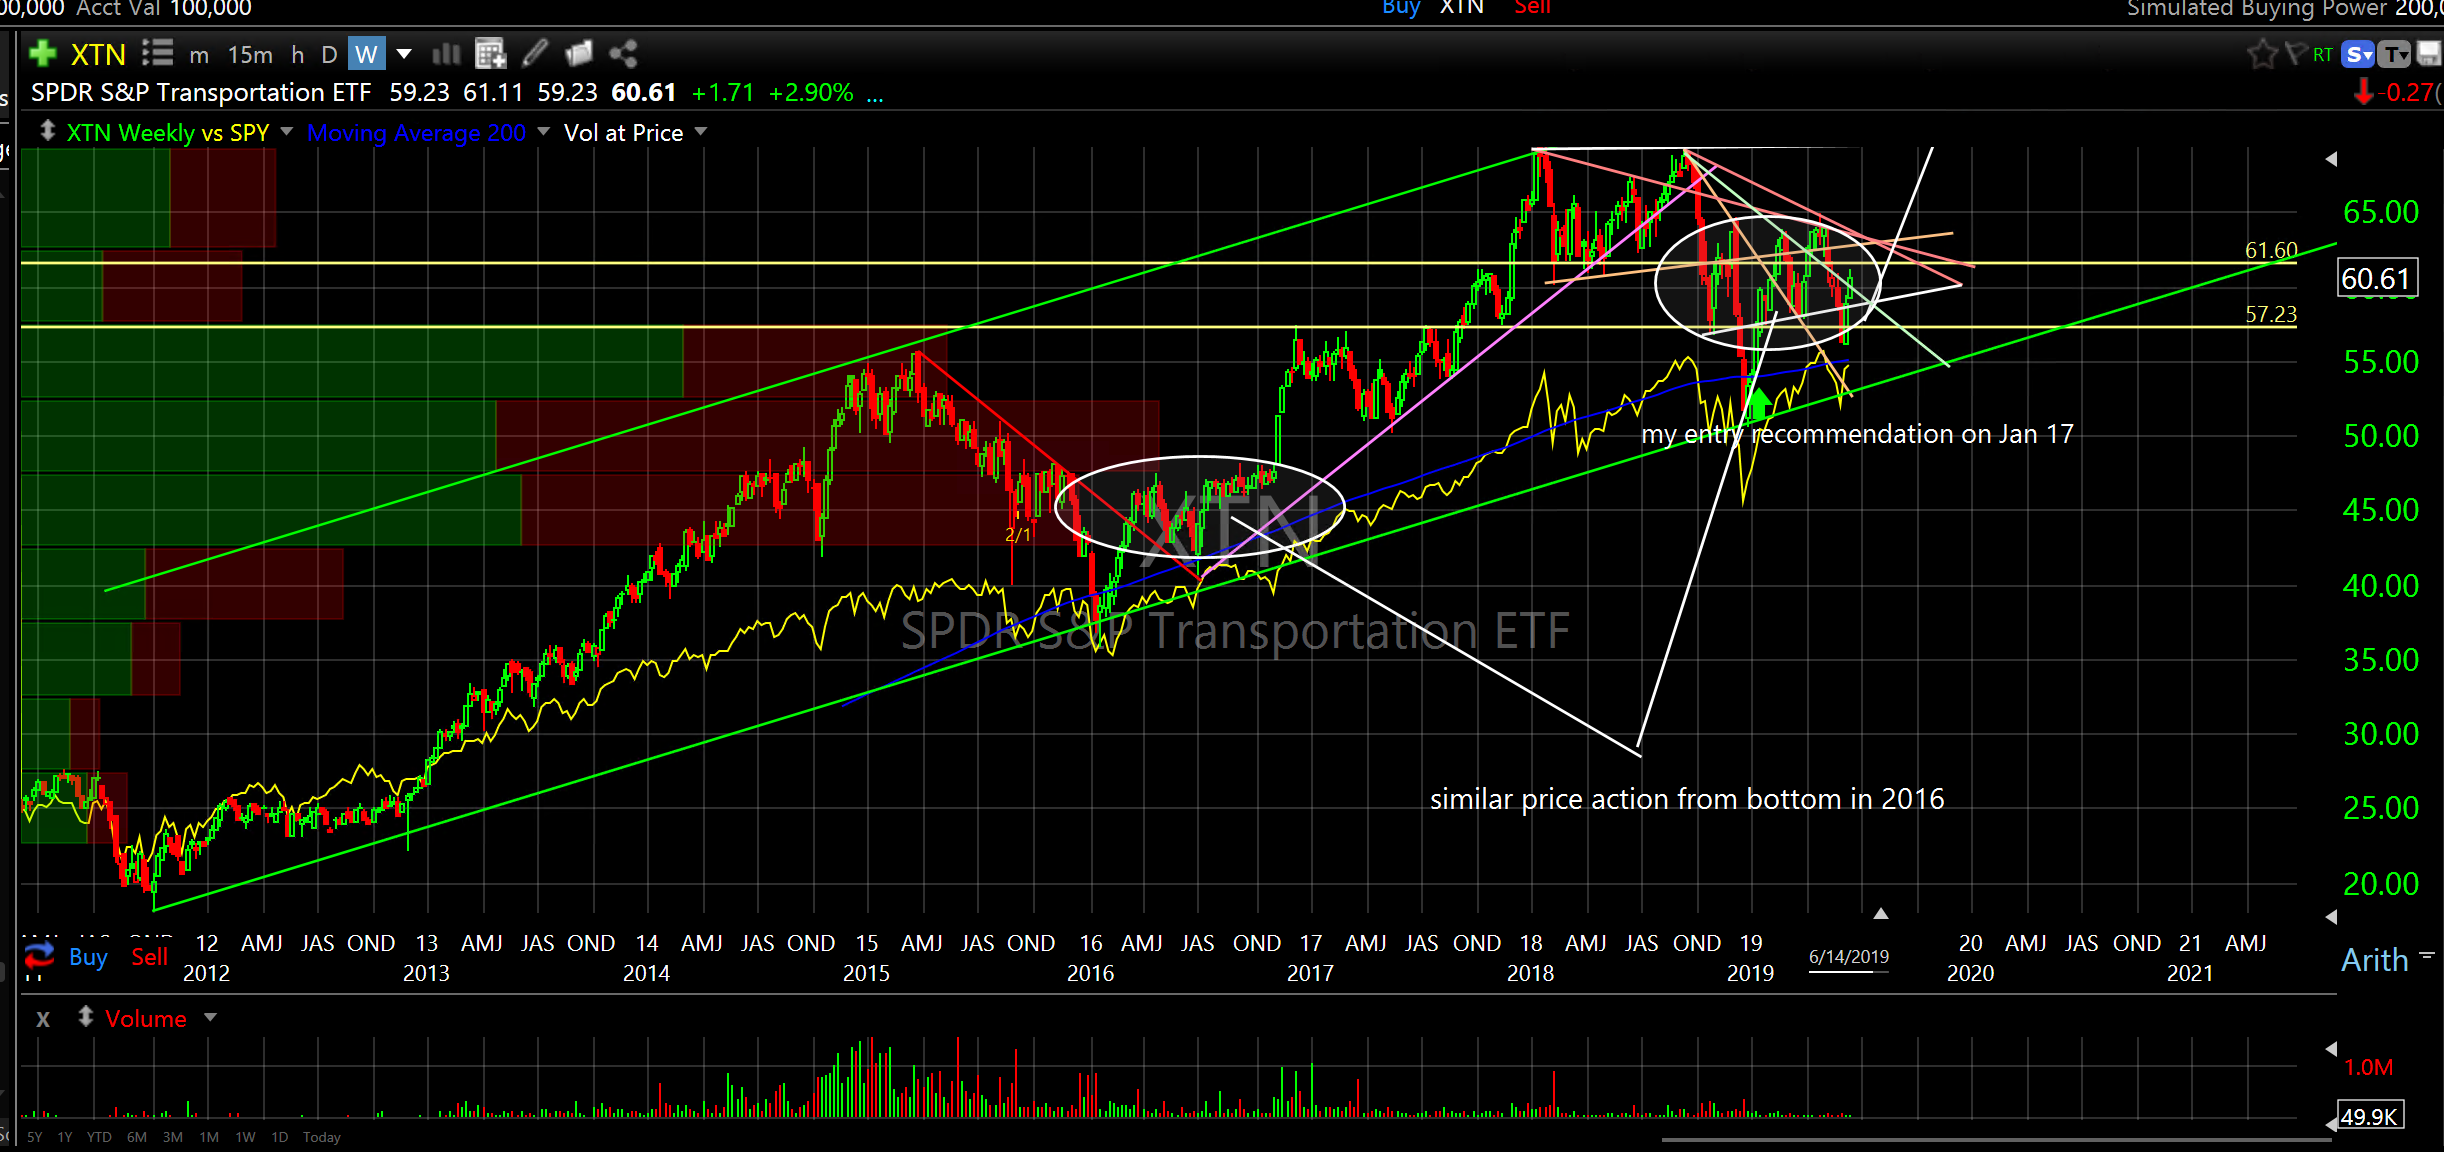Expand the XTN Weekly vs SPY dropdown

coord(287,132)
